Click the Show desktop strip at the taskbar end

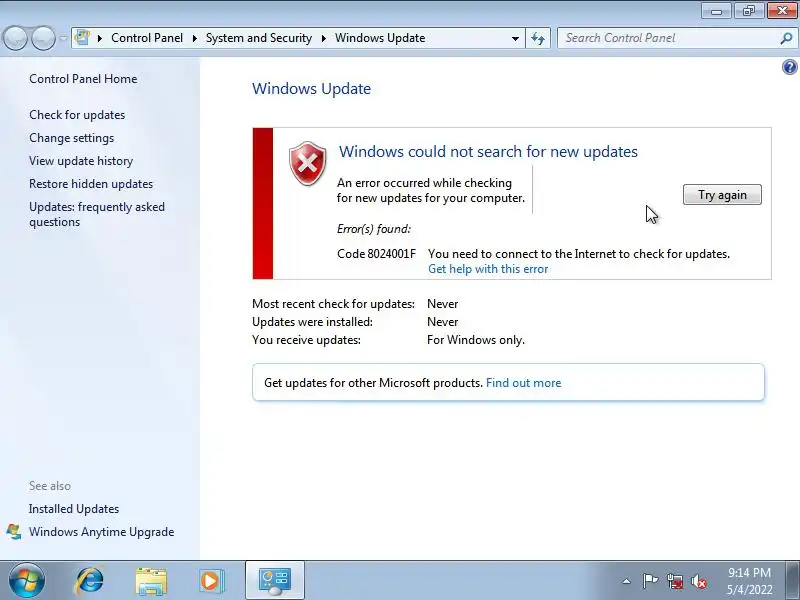[793, 581]
